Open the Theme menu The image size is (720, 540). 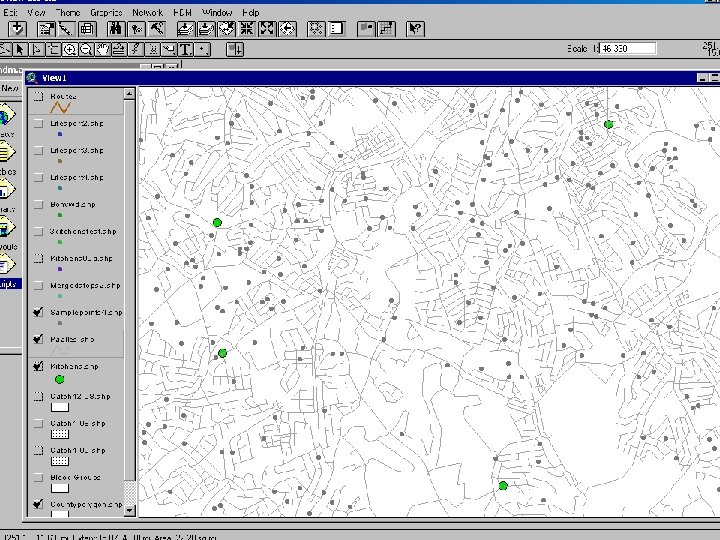[x=68, y=13]
